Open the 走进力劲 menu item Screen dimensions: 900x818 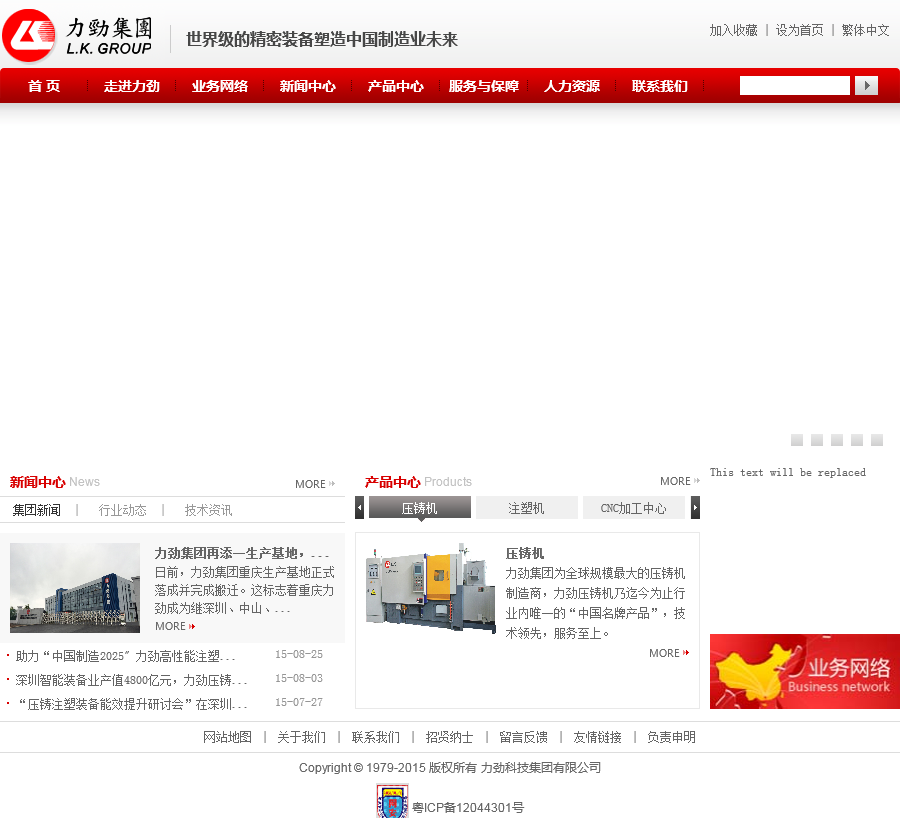point(131,86)
